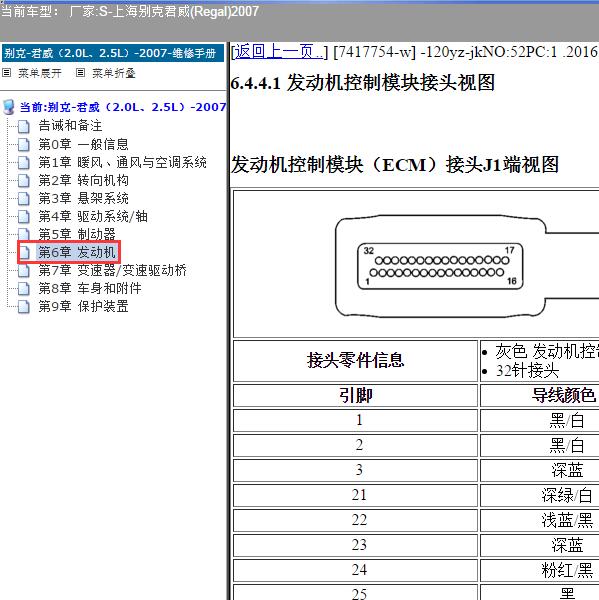The image size is (599, 600).
Task: Open 第1章 暖风、通风与空调系统
Action: [122, 162]
